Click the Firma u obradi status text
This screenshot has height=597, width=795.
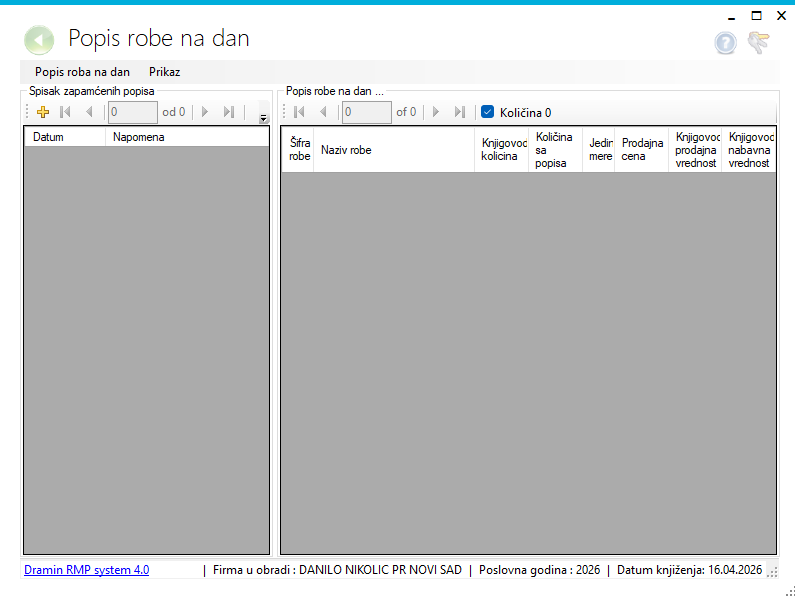337,570
